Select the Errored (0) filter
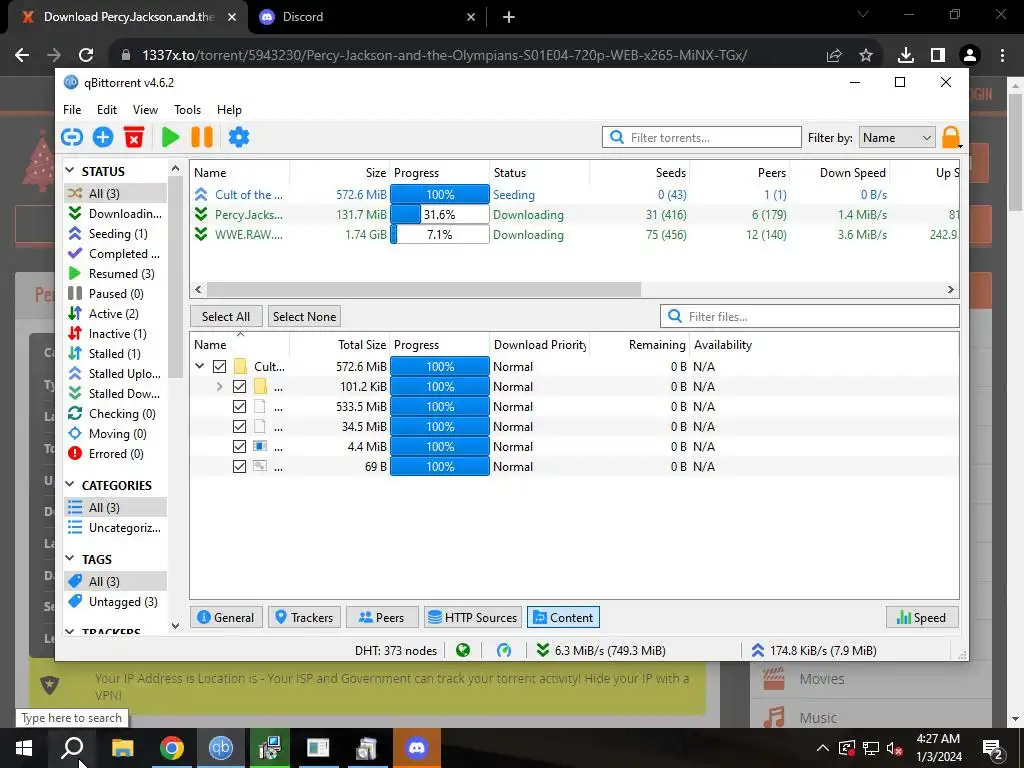Image resolution: width=1024 pixels, height=768 pixels. coord(116,454)
